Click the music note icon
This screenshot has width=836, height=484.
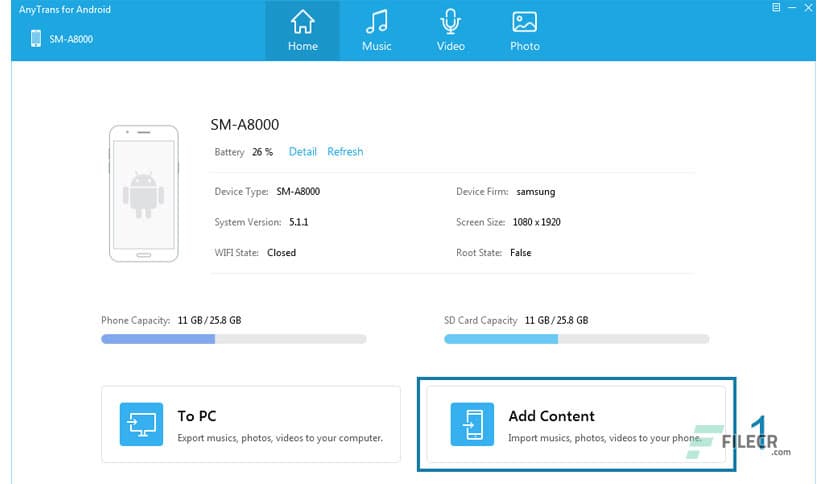click(x=376, y=22)
